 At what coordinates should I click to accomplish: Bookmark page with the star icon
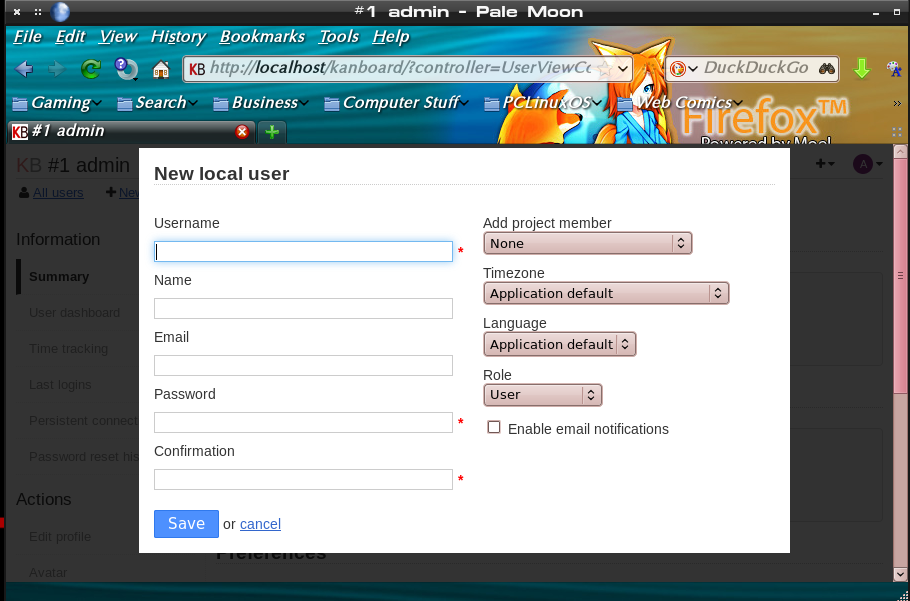pyautogui.click(x=604, y=69)
